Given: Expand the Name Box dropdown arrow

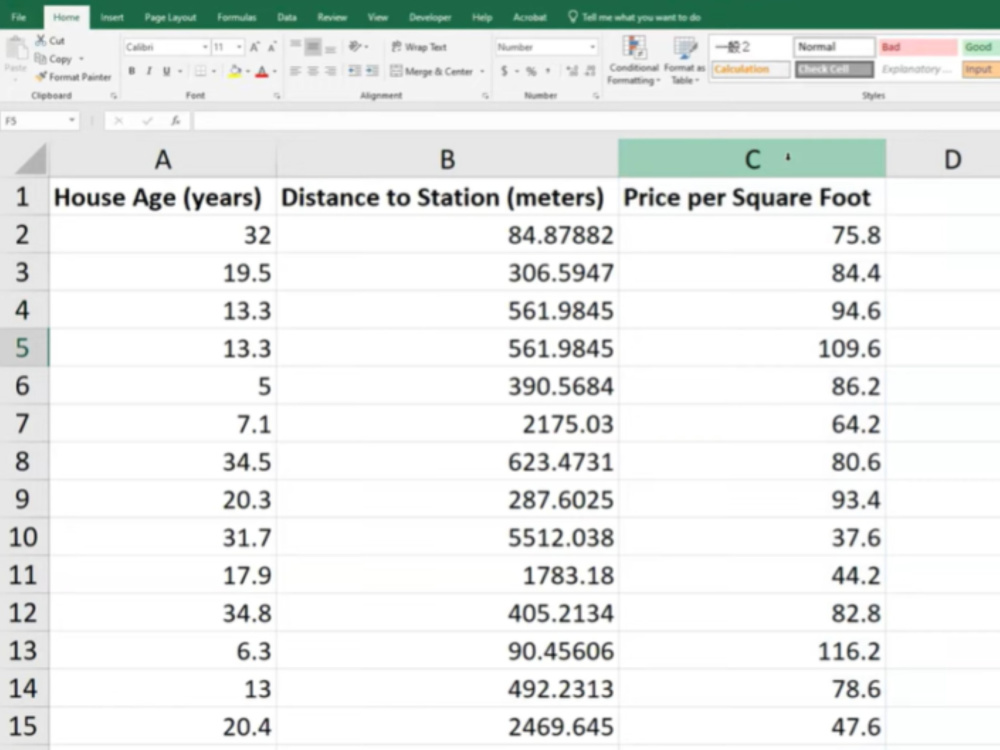Looking at the screenshot, I should (x=72, y=121).
